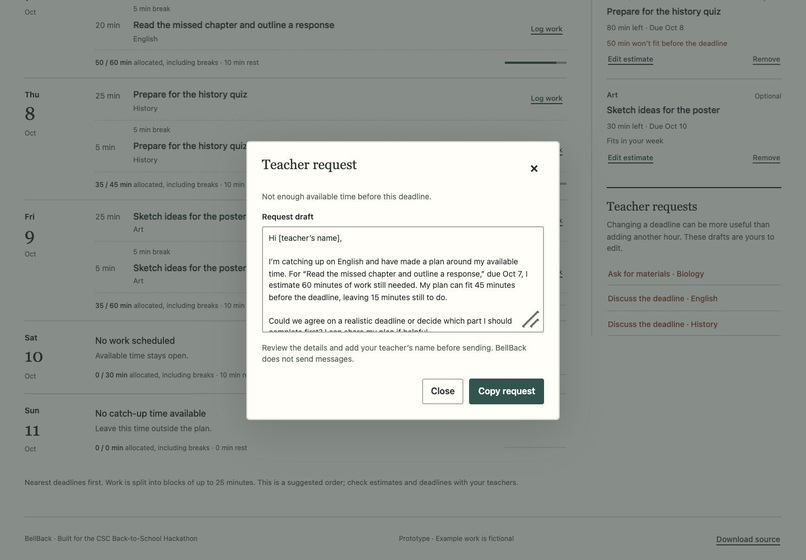Click inside the Request draft text area
Viewport: 806px width, 560px height.
click(x=402, y=279)
